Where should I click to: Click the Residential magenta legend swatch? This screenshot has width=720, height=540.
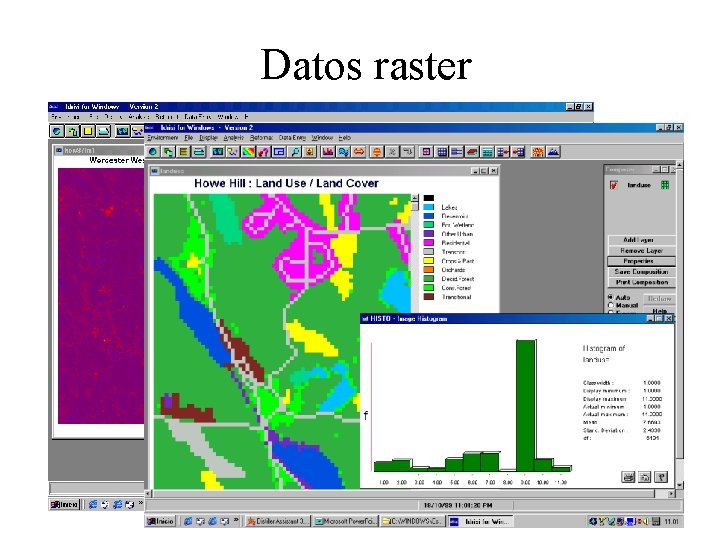(428, 242)
